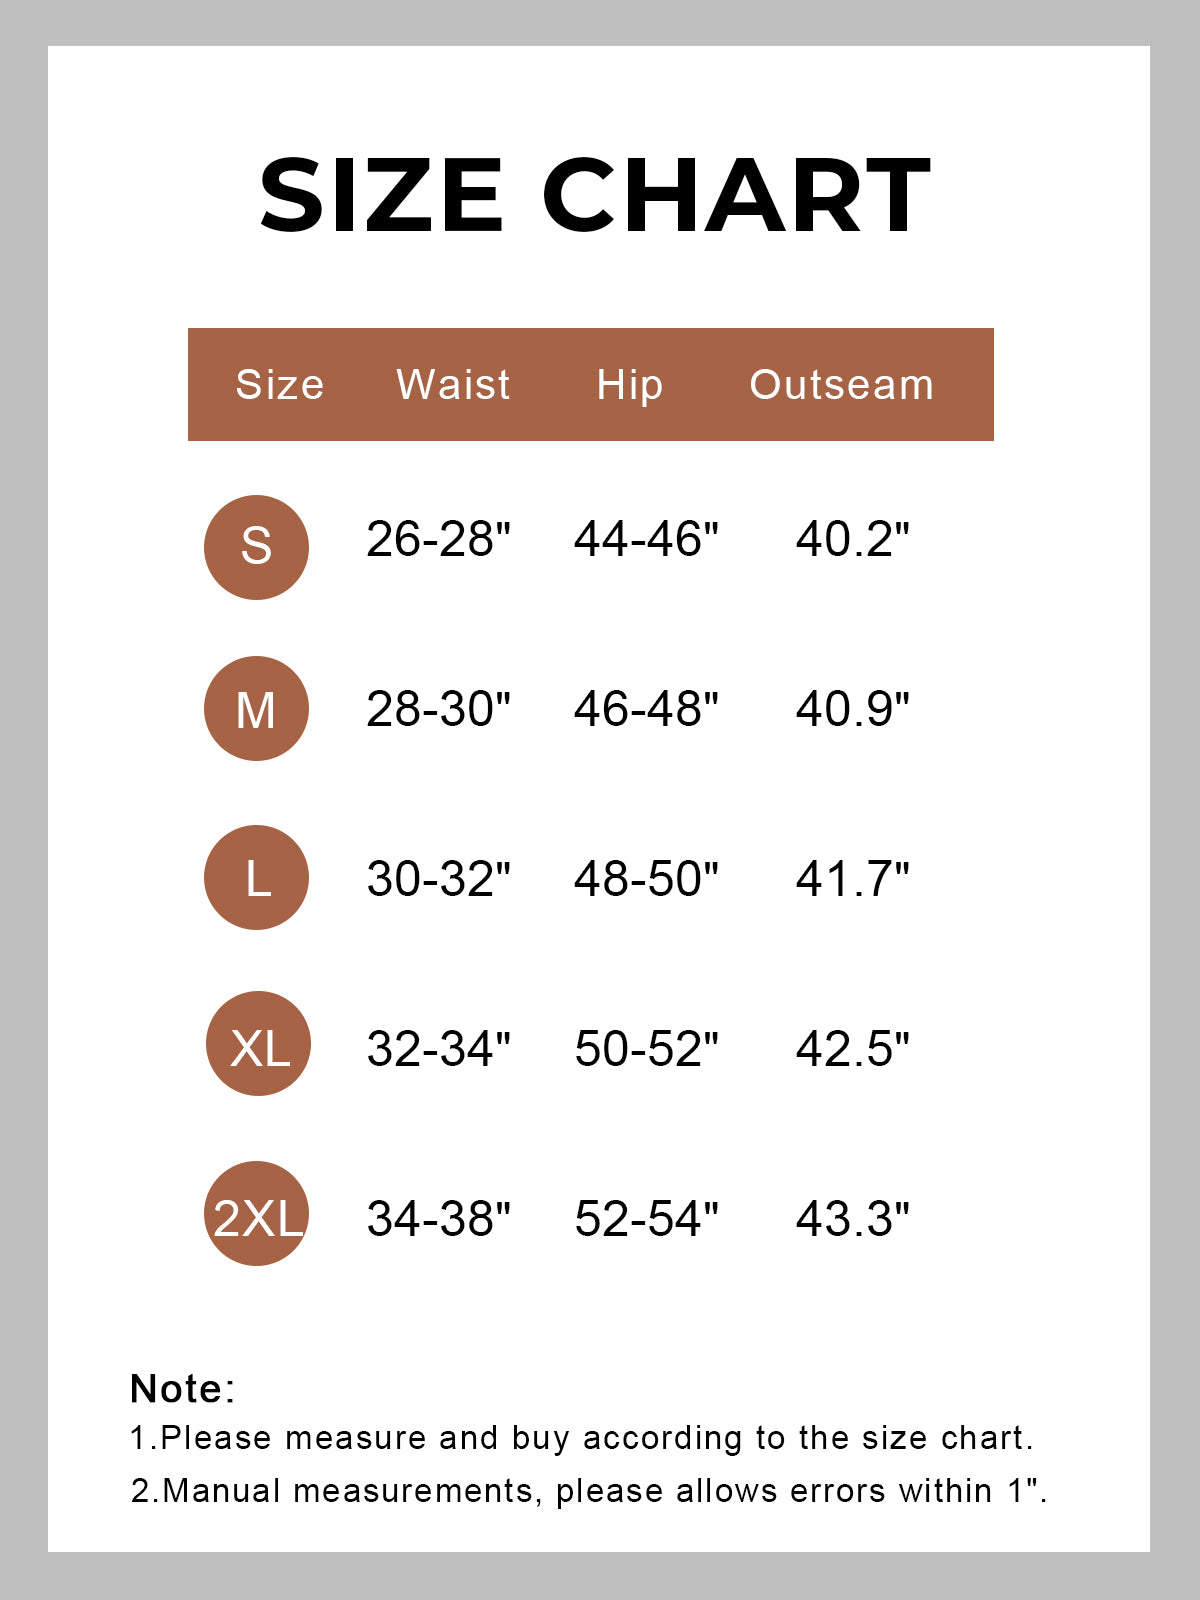Click the Size column header

(280, 385)
